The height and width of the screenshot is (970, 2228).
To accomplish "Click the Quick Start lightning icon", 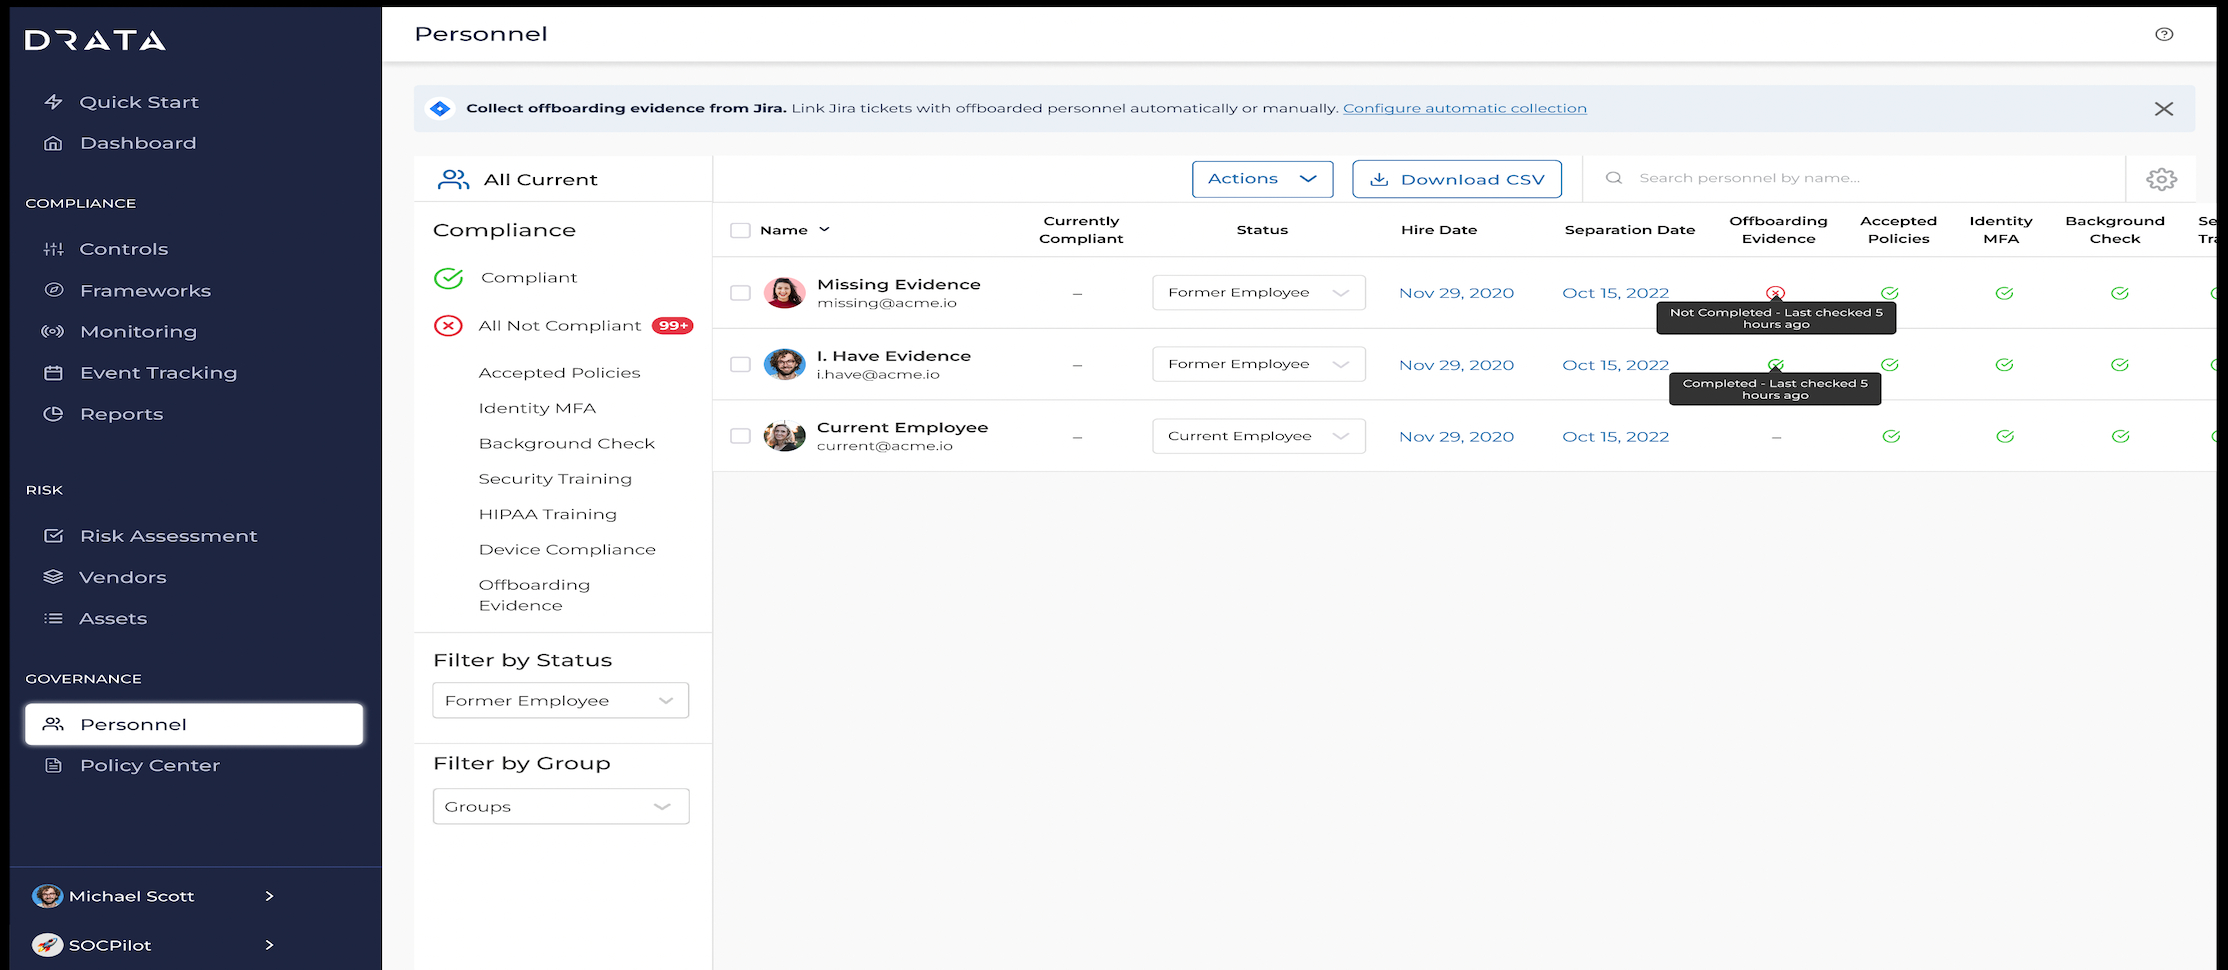I will 54,102.
